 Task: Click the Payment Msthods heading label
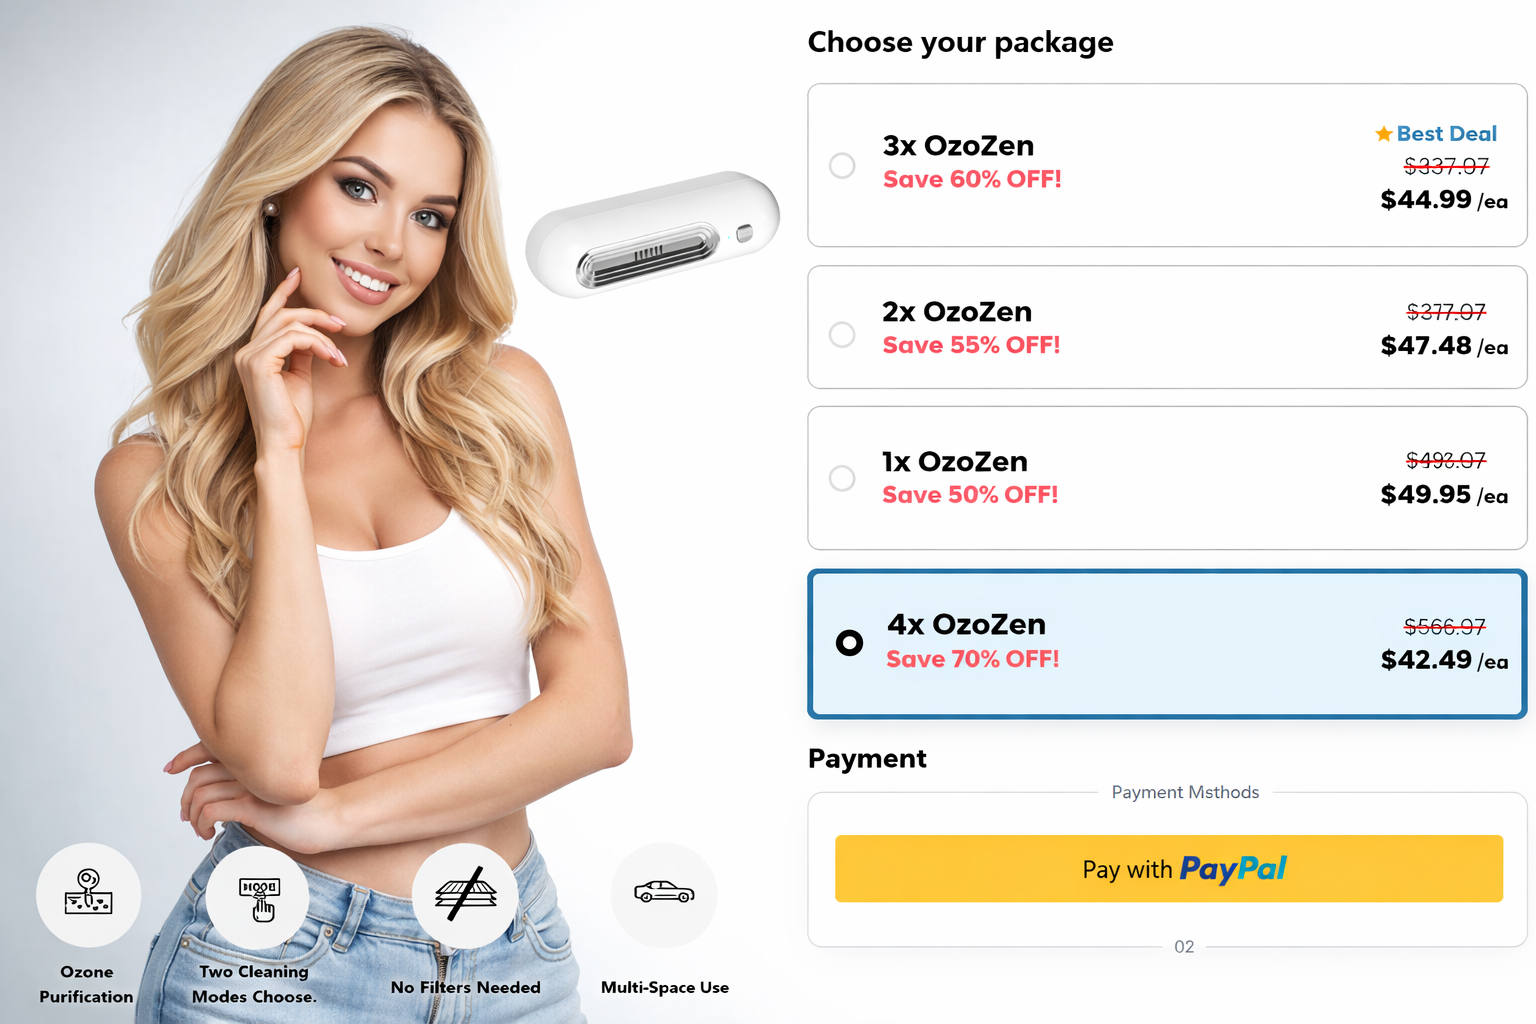click(1185, 792)
